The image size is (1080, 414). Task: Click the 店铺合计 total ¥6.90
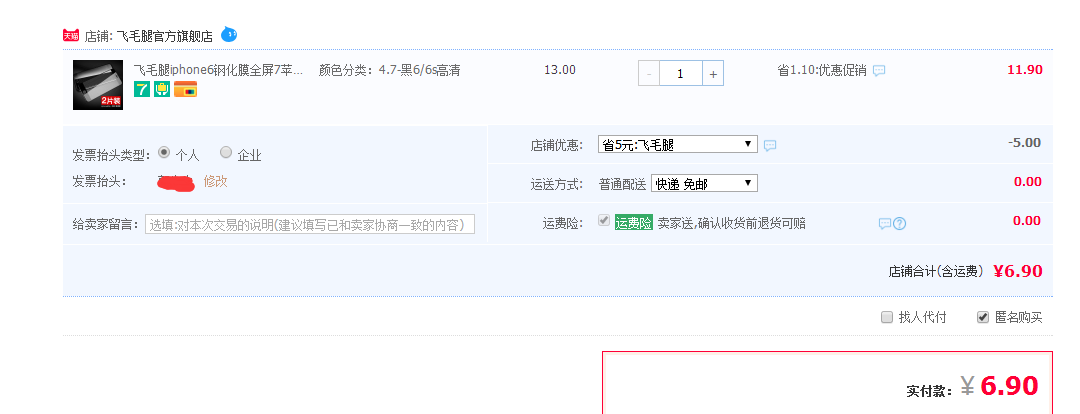pyautogui.click(x=1018, y=271)
